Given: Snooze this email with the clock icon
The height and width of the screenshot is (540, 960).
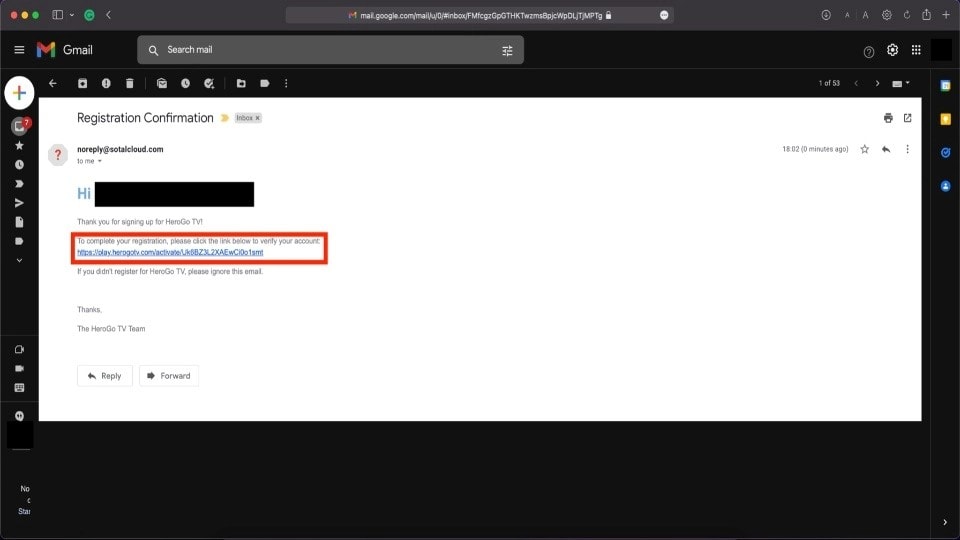Looking at the screenshot, I should pyautogui.click(x=185, y=83).
